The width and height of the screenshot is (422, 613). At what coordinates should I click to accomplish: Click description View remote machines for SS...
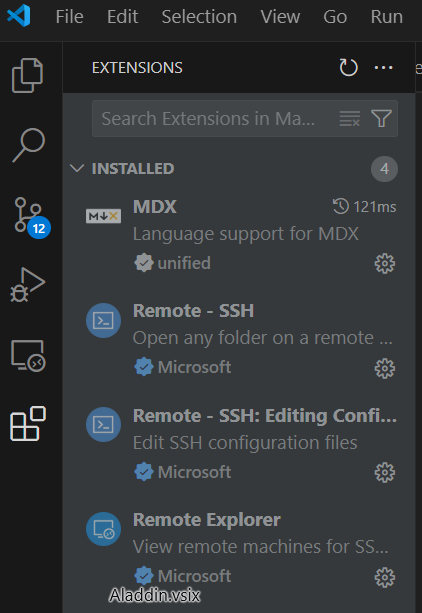pyautogui.click(x=261, y=547)
